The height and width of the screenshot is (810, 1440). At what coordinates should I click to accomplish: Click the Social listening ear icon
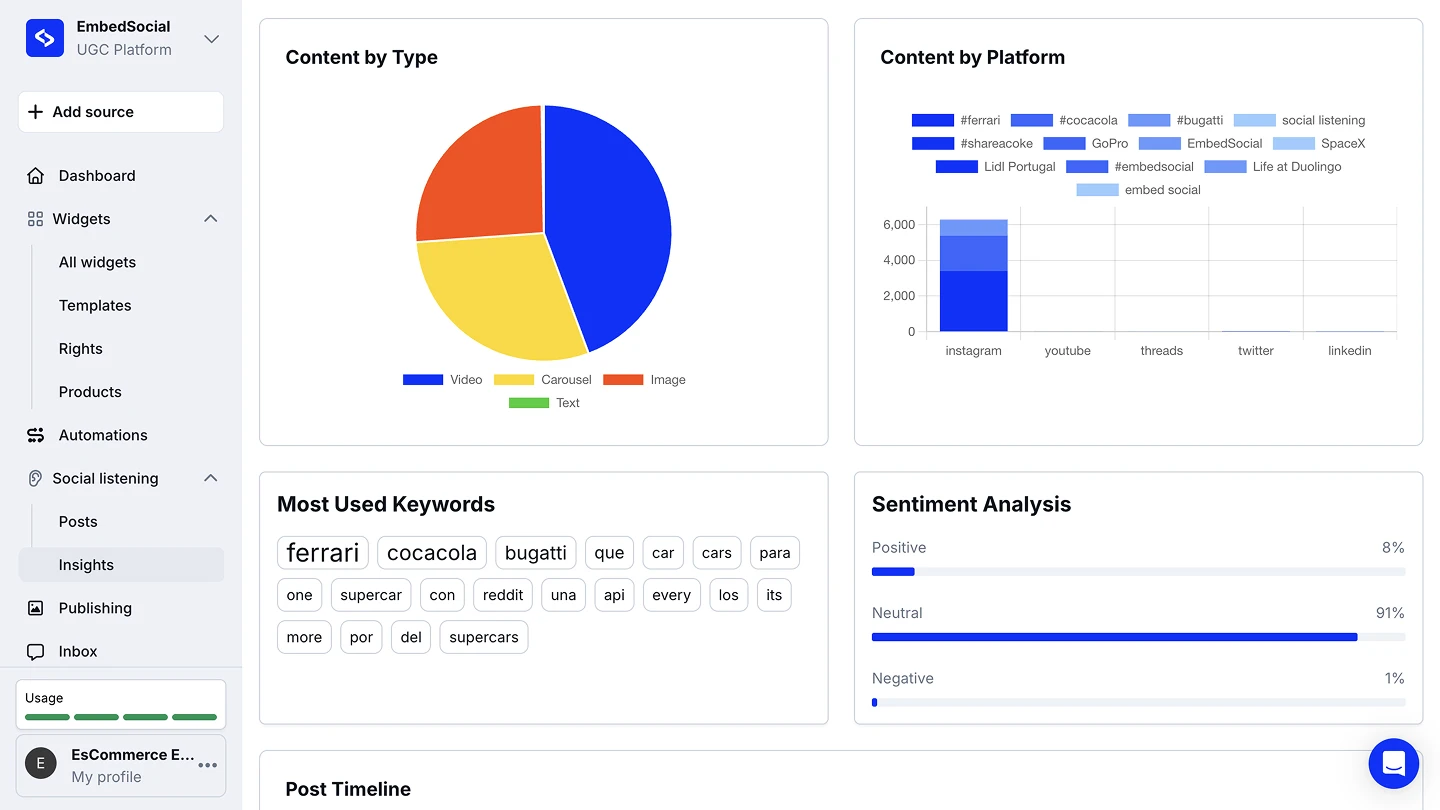point(36,478)
